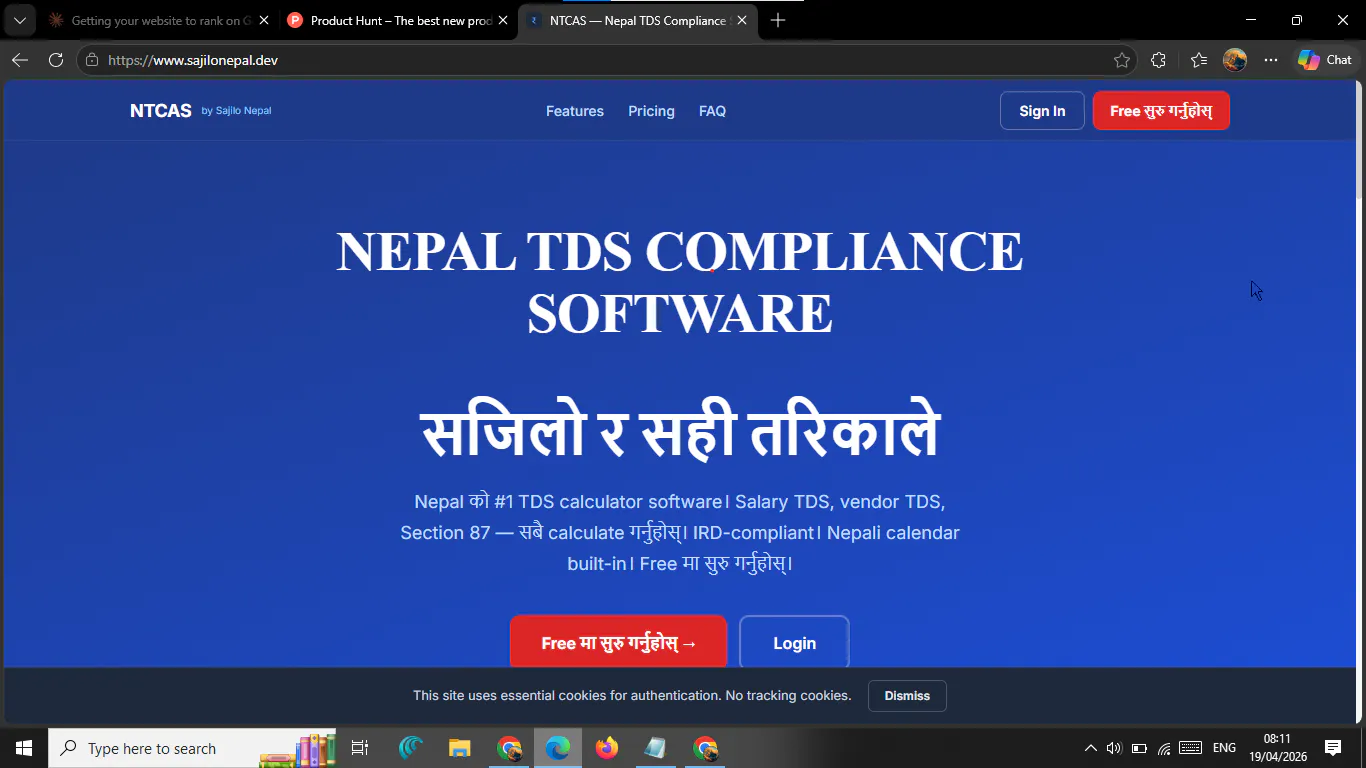
Task: Open a new browser tab
Action: tap(778, 20)
